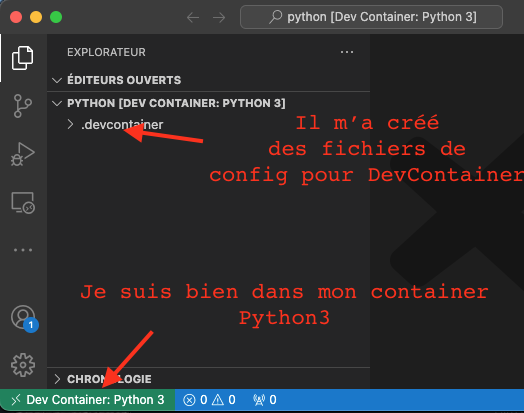Image resolution: width=524 pixels, height=413 pixels.
Task: Open the Run and Debug view
Action: click(x=23, y=154)
